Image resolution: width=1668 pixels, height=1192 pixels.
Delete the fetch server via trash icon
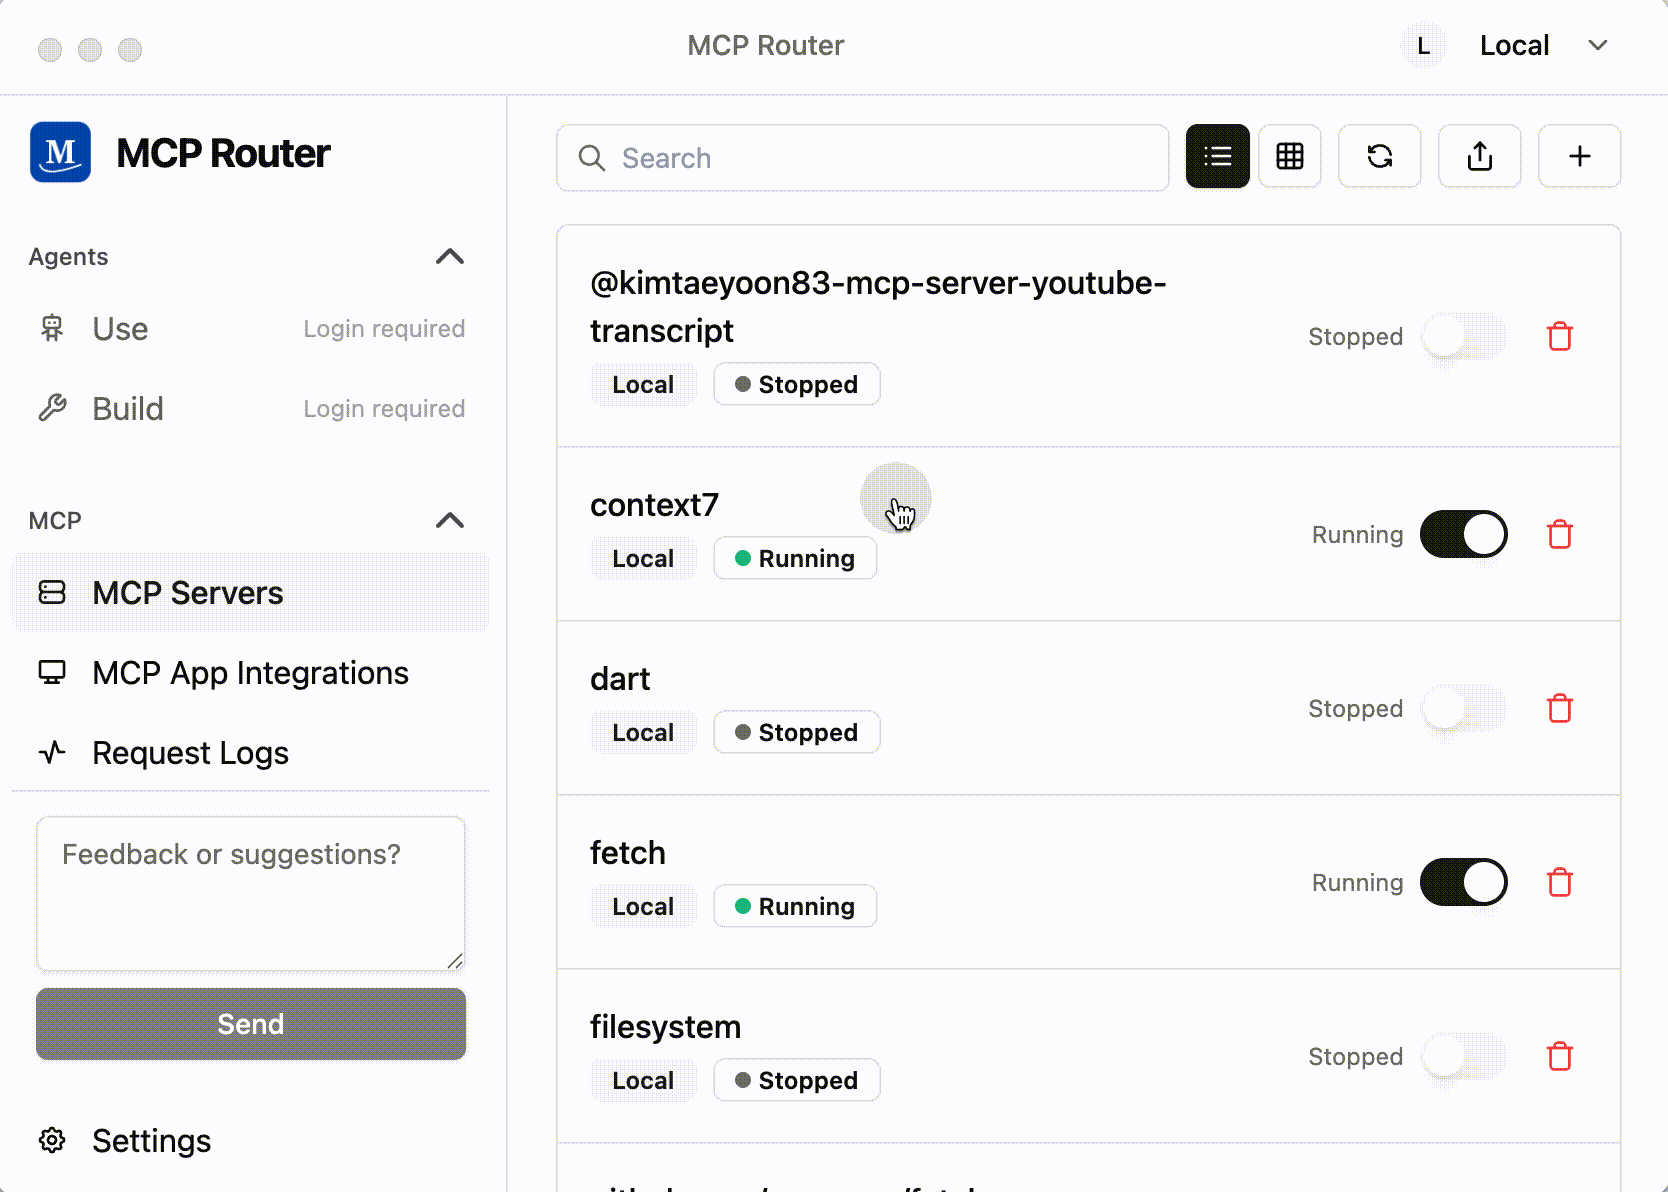[1559, 883]
